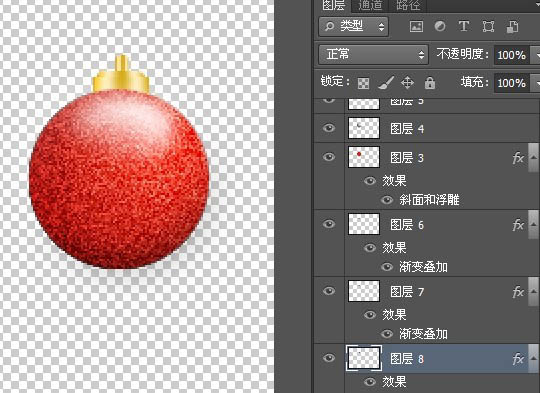The height and width of the screenshot is (393, 540).
Task: Filter layers by adjustment layer icon
Action: point(440,26)
